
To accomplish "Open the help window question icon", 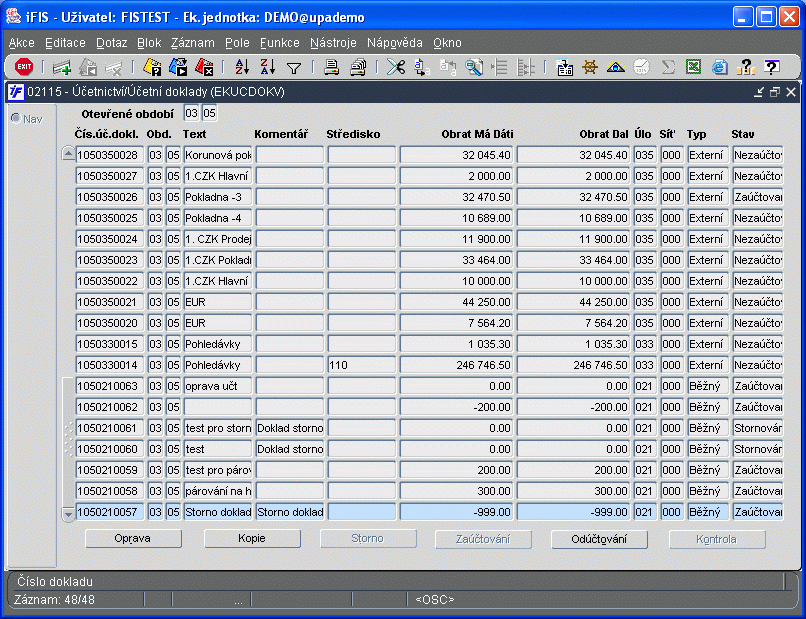I will pos(771,67).
